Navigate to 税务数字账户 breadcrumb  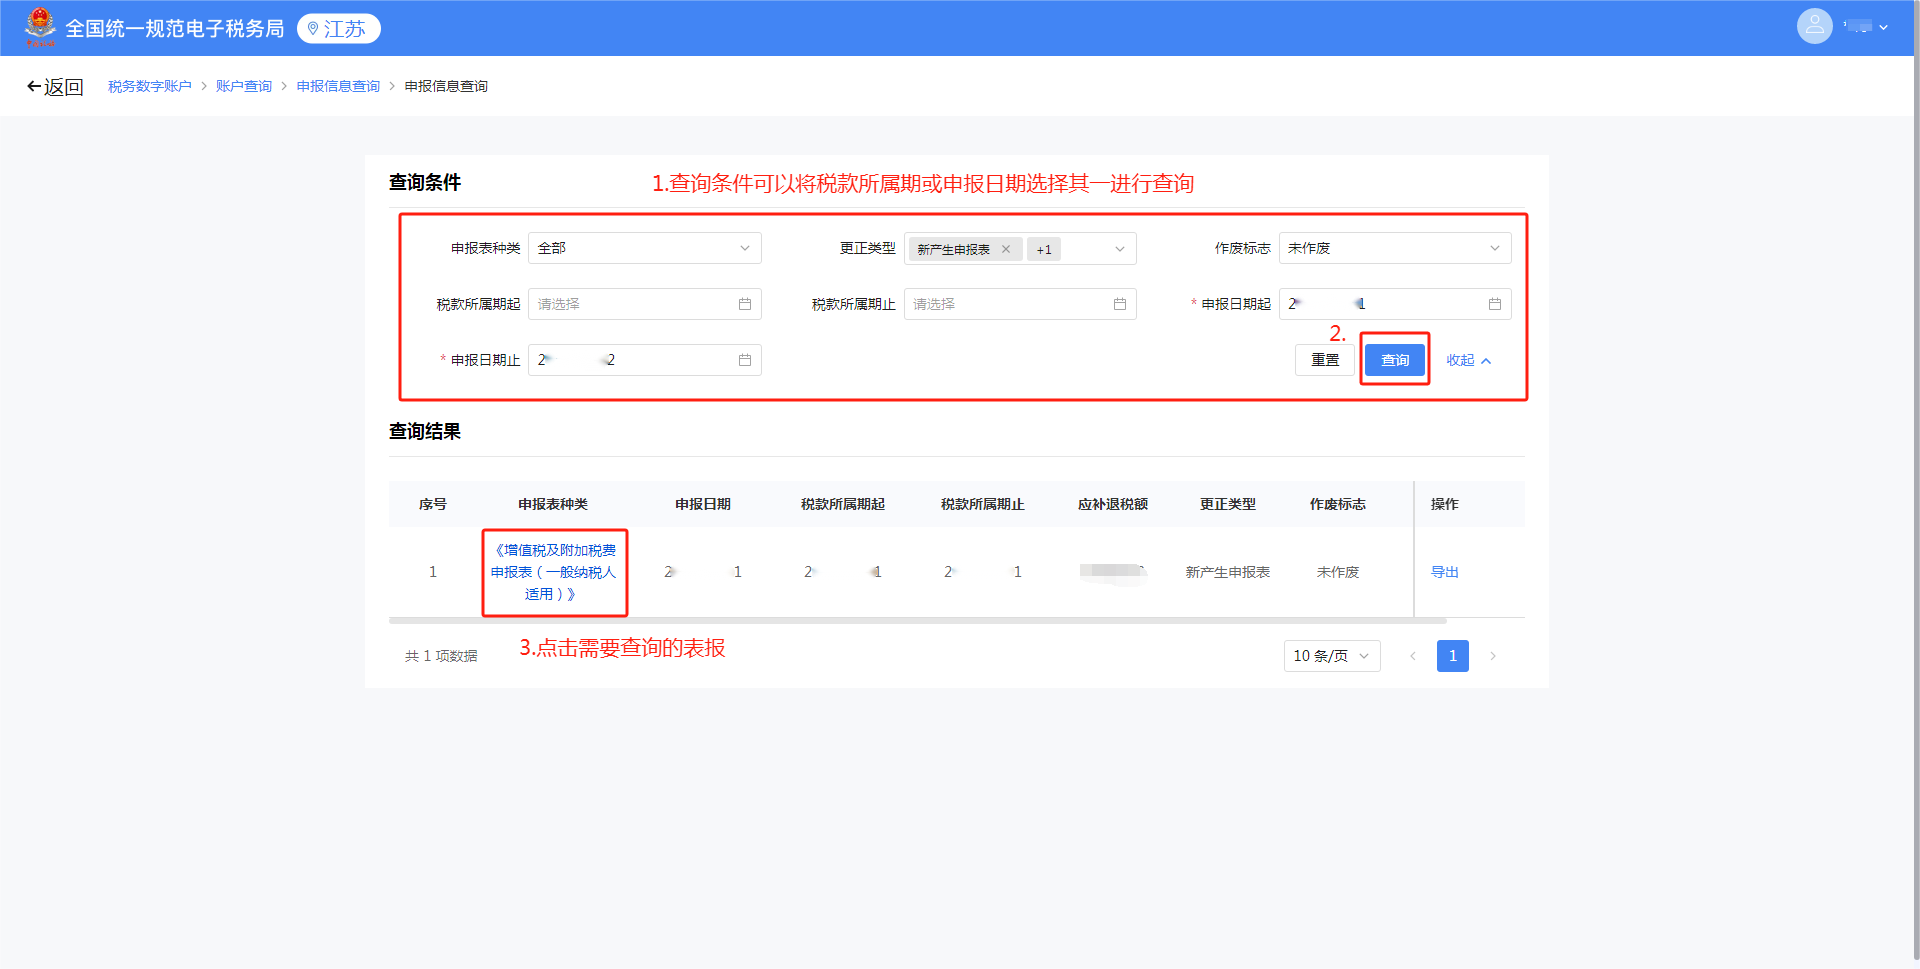150,86
